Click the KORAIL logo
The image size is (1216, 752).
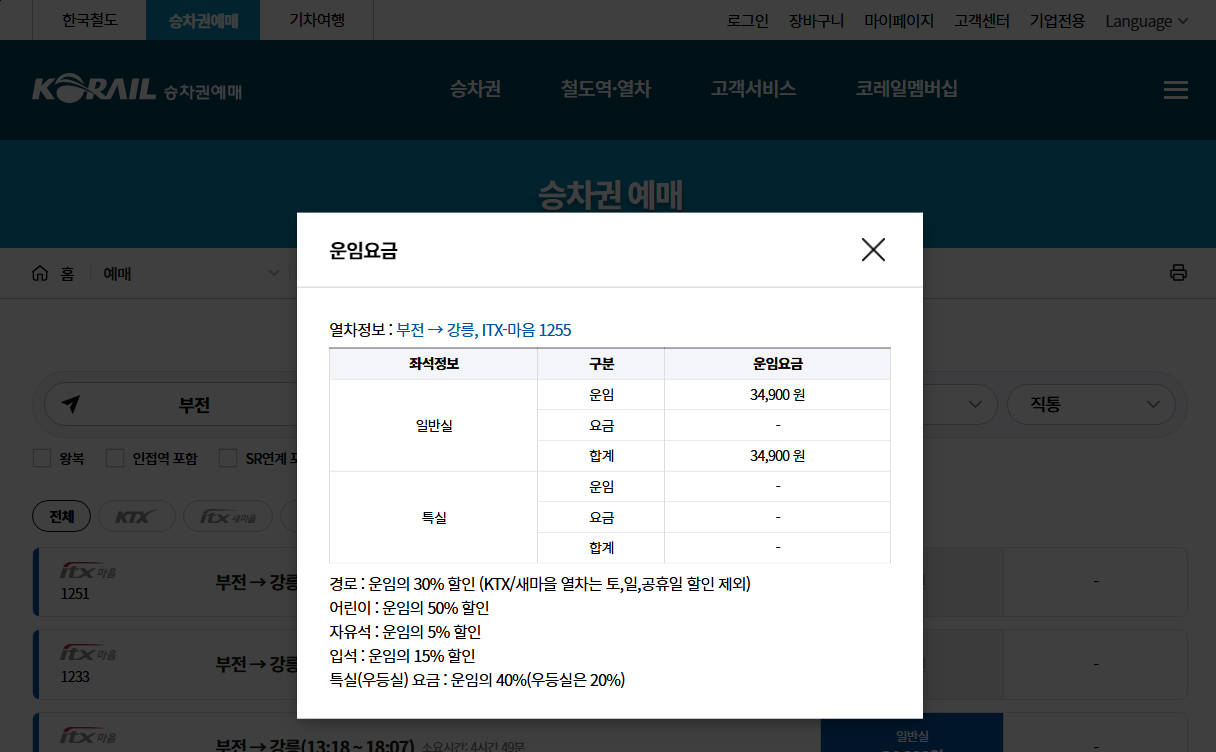click(137, 90)
